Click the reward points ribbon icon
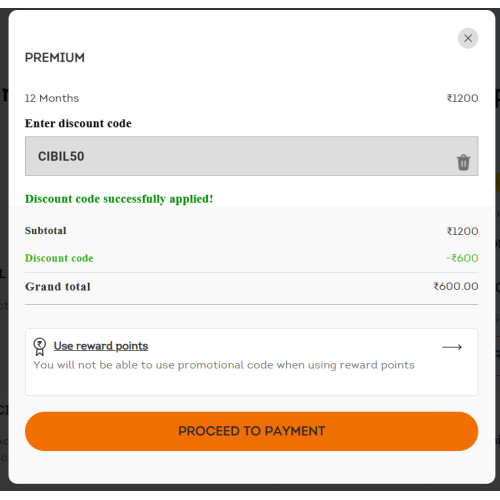 click(x=40, y=347)
